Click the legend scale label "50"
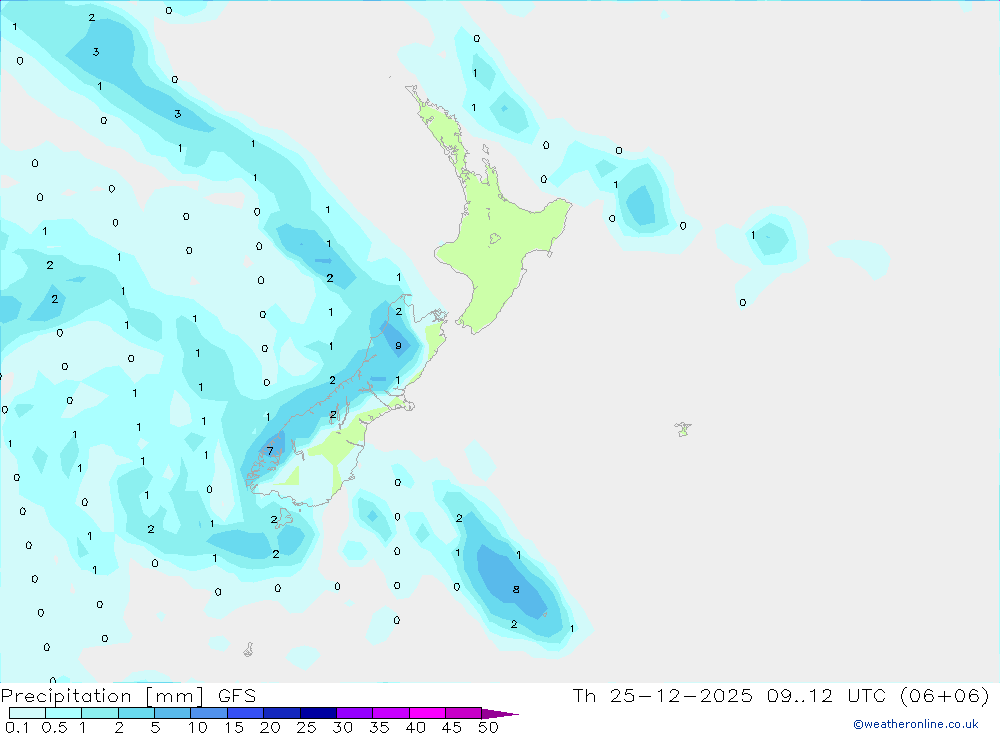This screenshot has height=733, width=1000. pos(488,727)
